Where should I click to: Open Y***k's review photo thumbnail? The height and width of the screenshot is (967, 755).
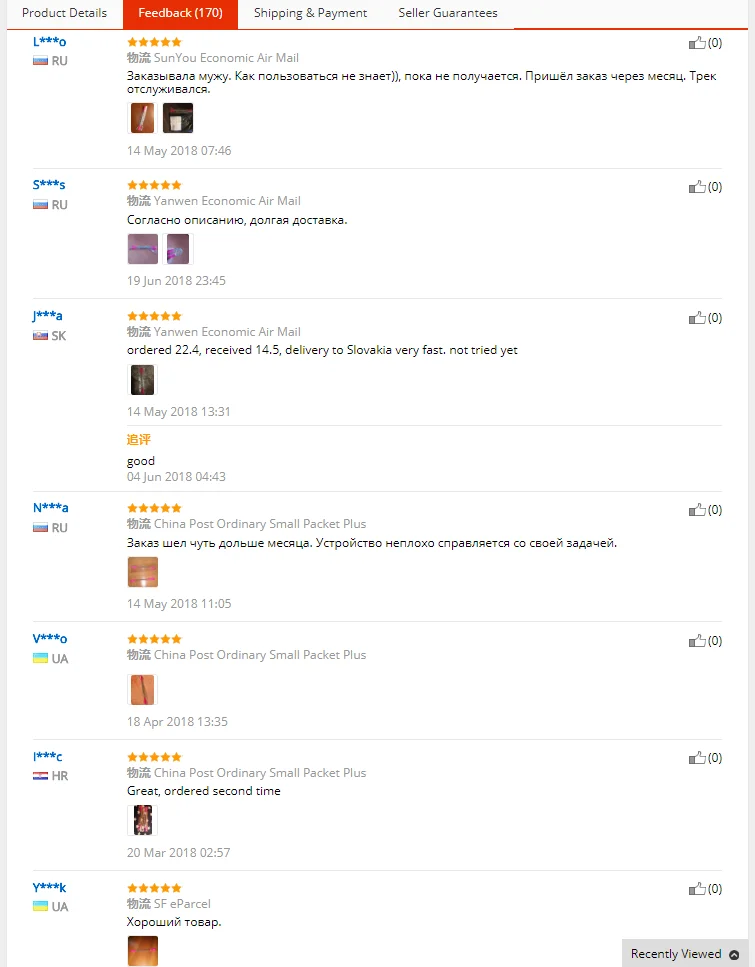point(142,950)
